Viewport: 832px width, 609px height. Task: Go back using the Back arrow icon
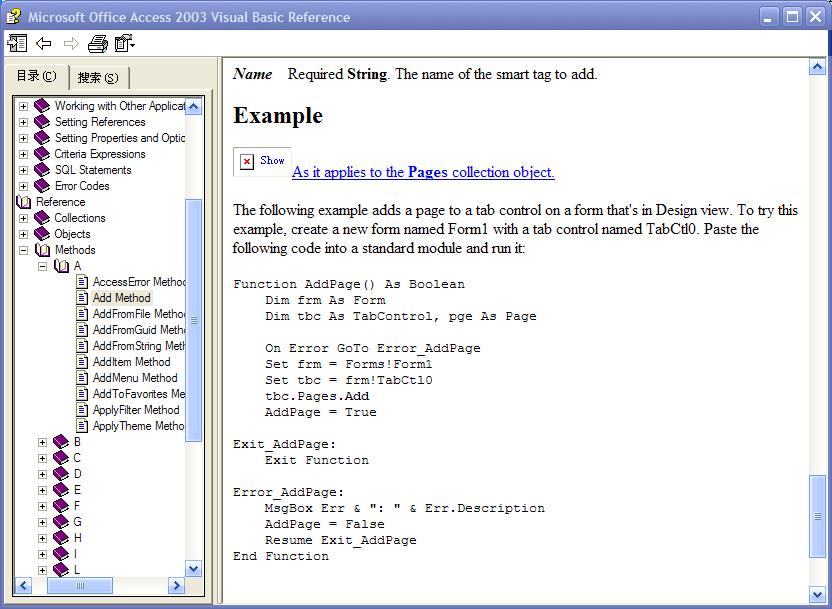pos(44,43)
